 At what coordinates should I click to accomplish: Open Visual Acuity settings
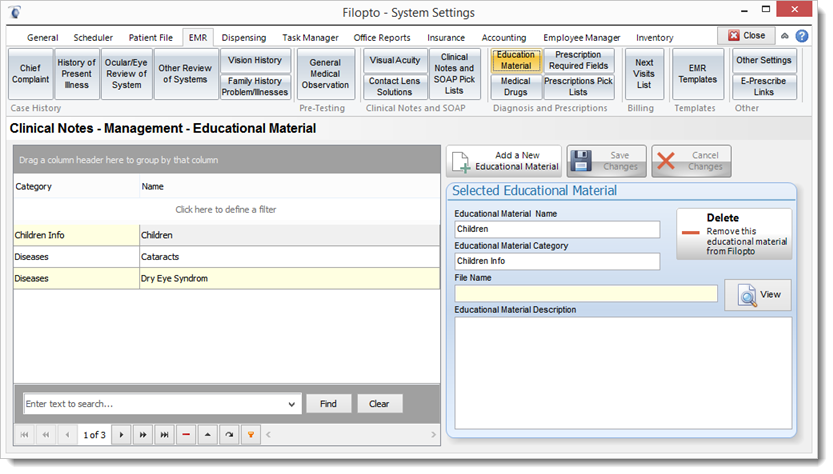click(x=395, y=61)
